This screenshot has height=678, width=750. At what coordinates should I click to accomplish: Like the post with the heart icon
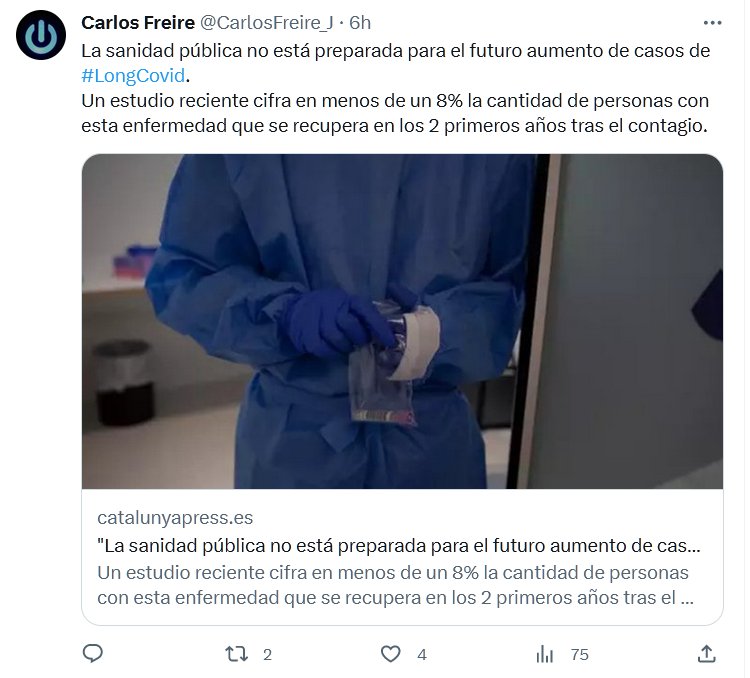pyautogui.click(x=390, y=654)
